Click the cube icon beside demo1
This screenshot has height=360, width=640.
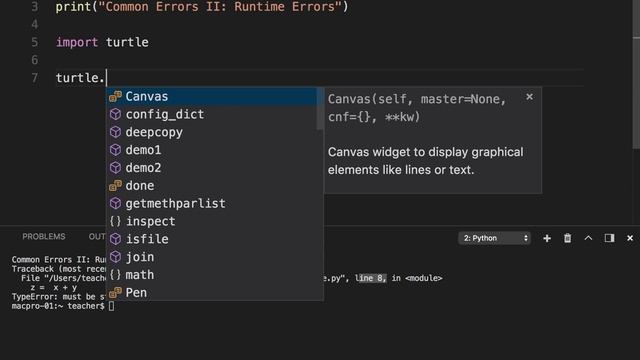pos(116,150)
